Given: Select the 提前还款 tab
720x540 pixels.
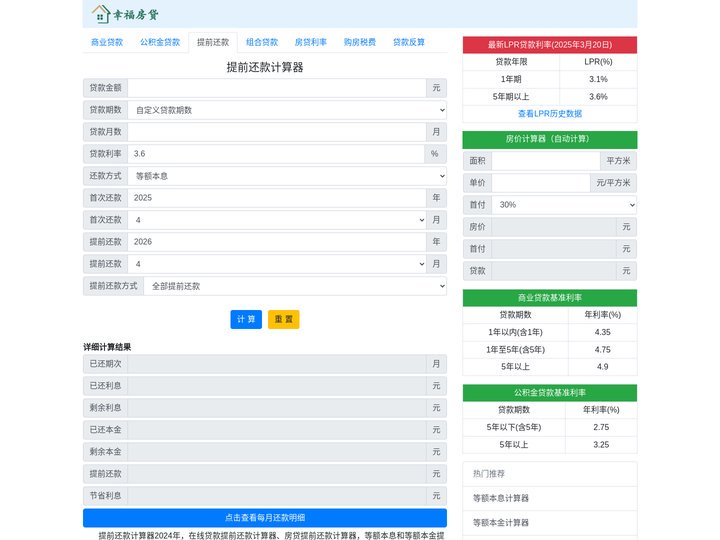Looking at the screenshot, I should [x=213, y=42].
